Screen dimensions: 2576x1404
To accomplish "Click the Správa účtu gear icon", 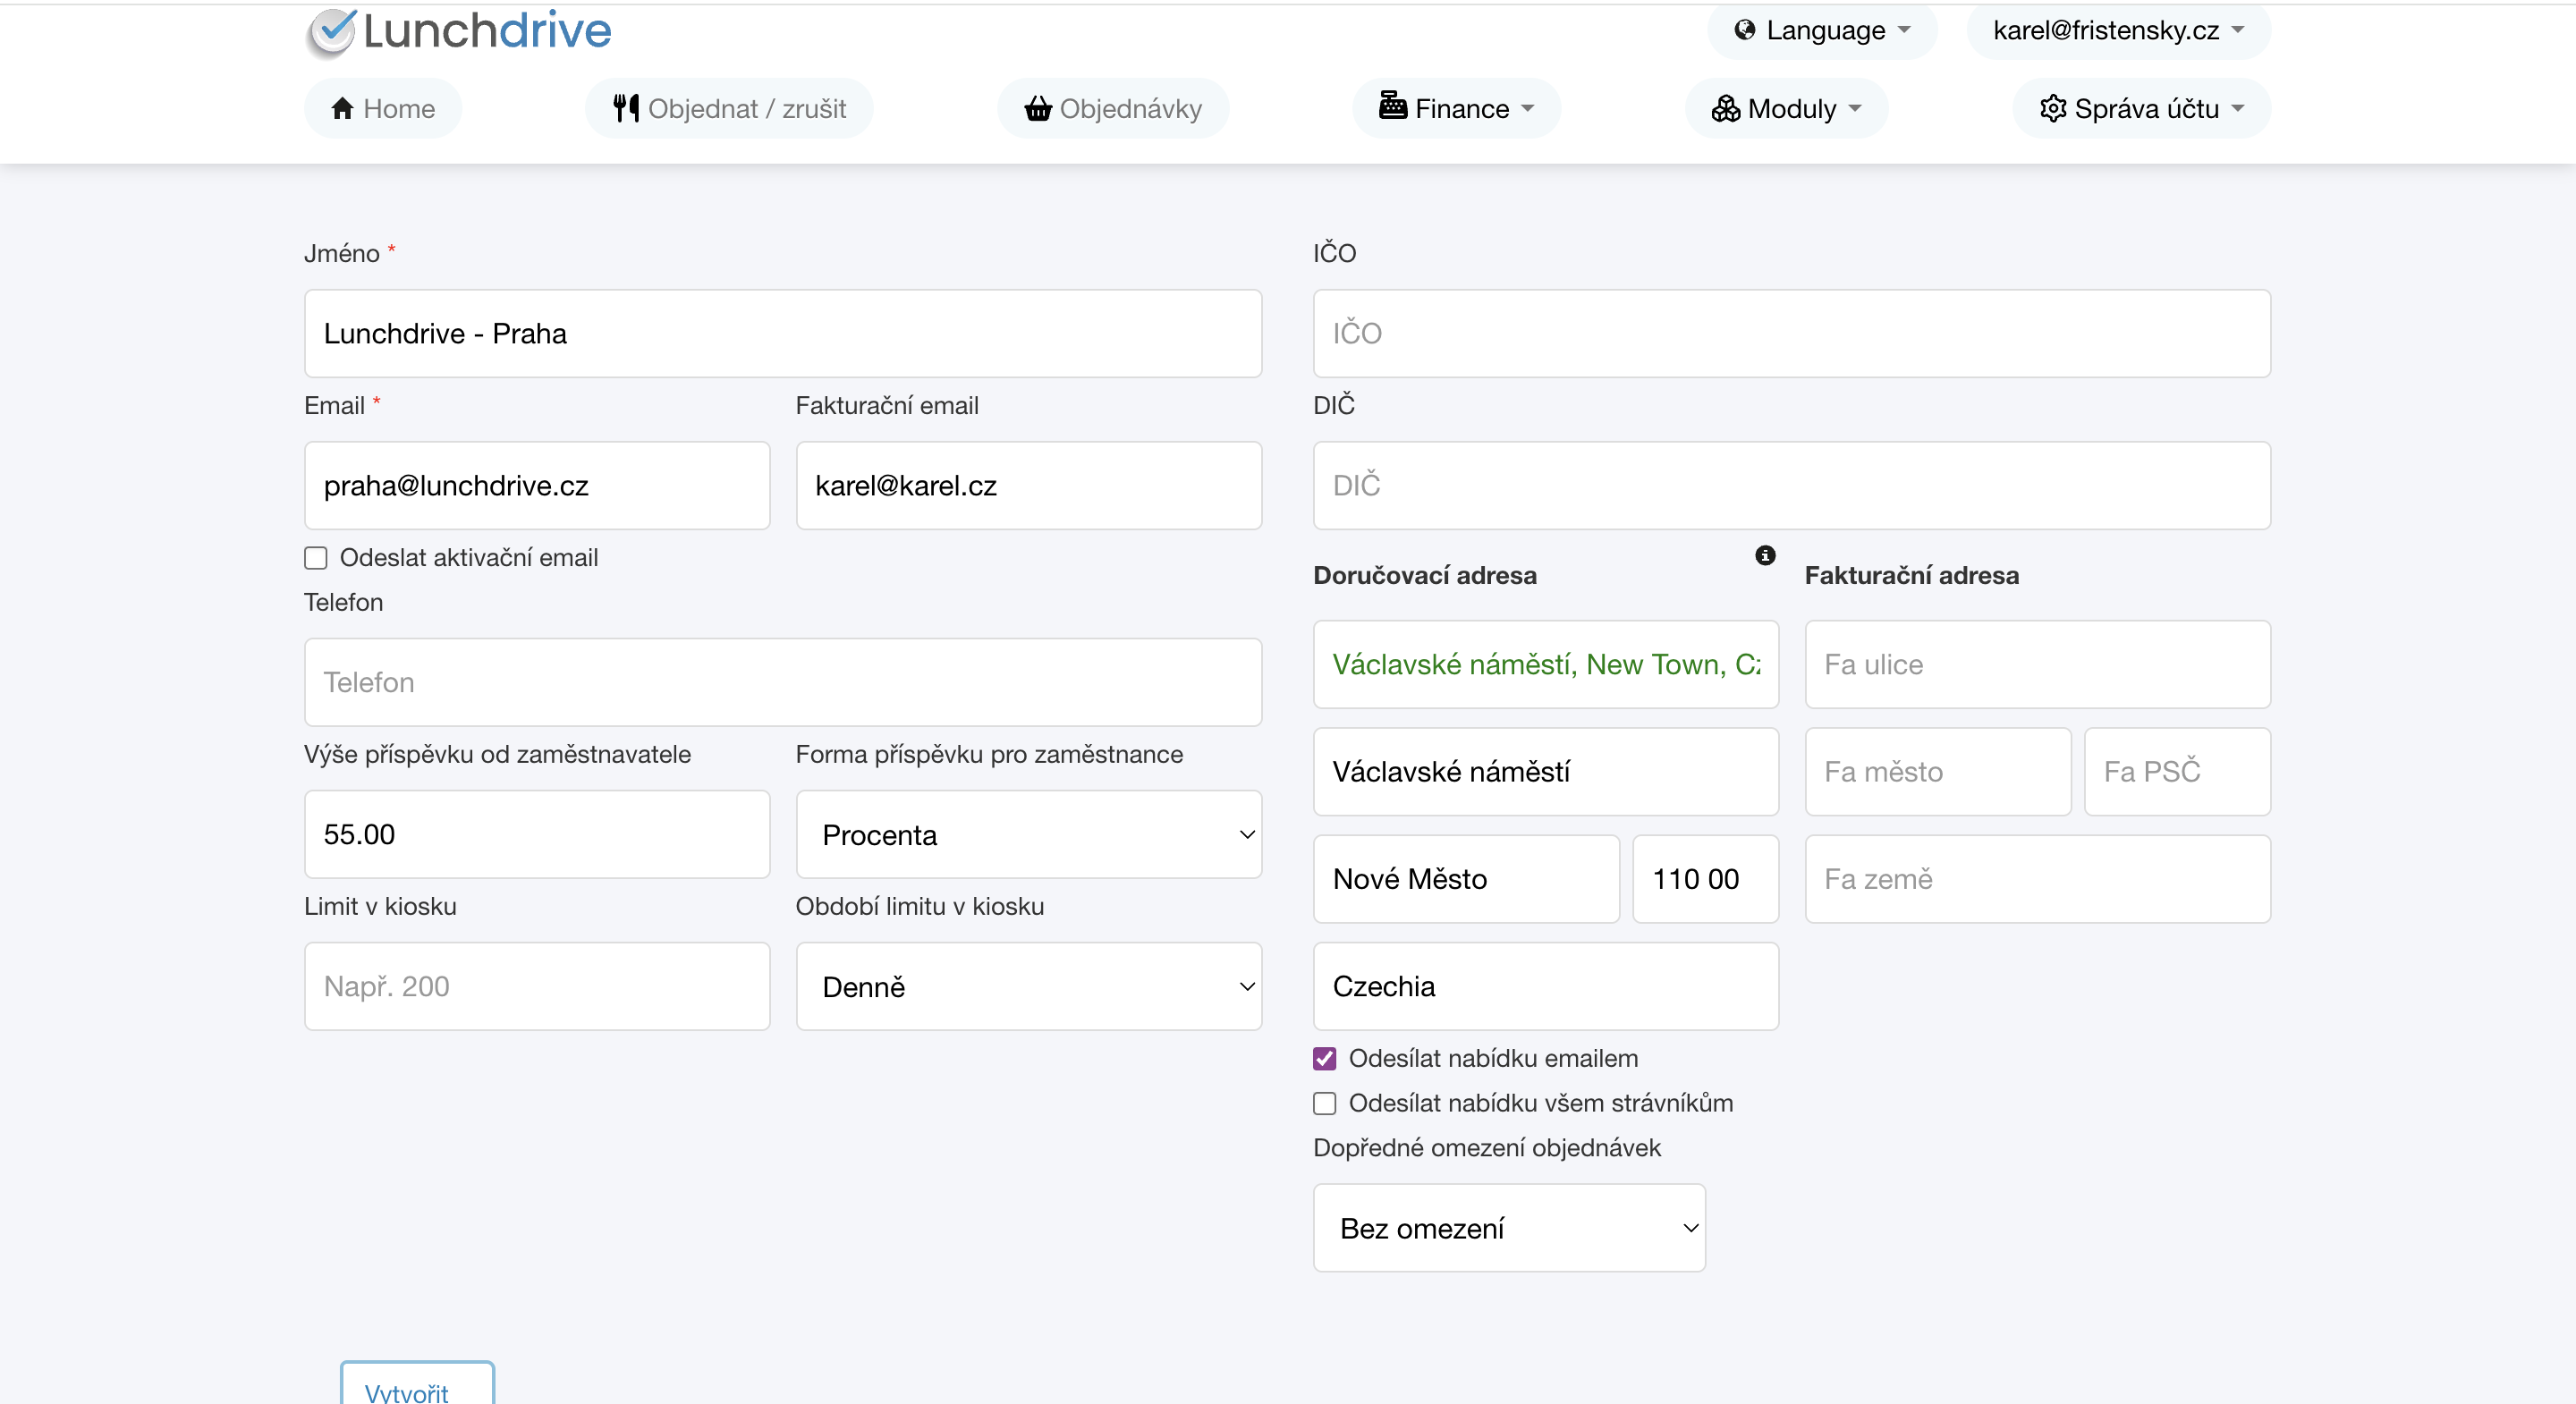I will (2053, 108).
